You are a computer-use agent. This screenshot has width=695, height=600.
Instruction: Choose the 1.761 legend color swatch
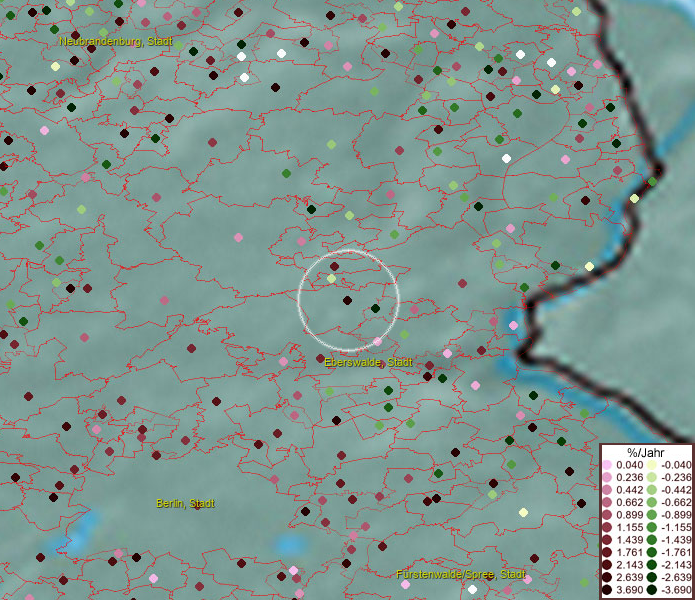[607, 553]
